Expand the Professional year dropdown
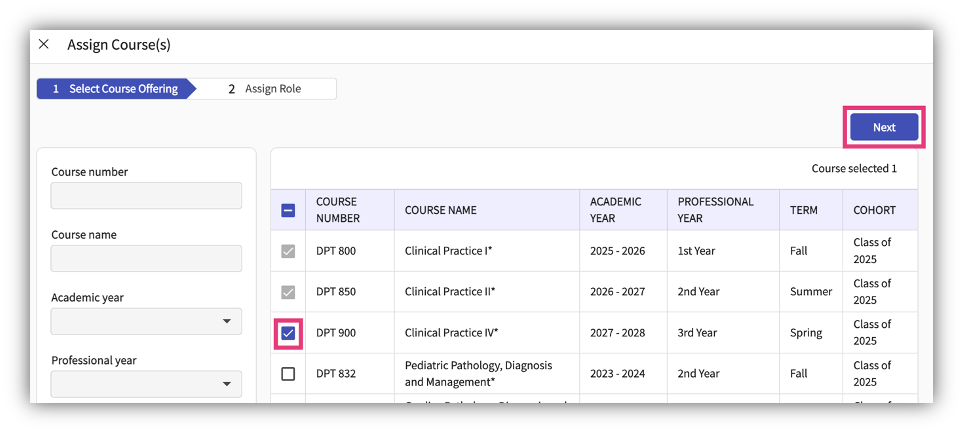964x434 pixels. pyautogui.click(x=146, y=384)
